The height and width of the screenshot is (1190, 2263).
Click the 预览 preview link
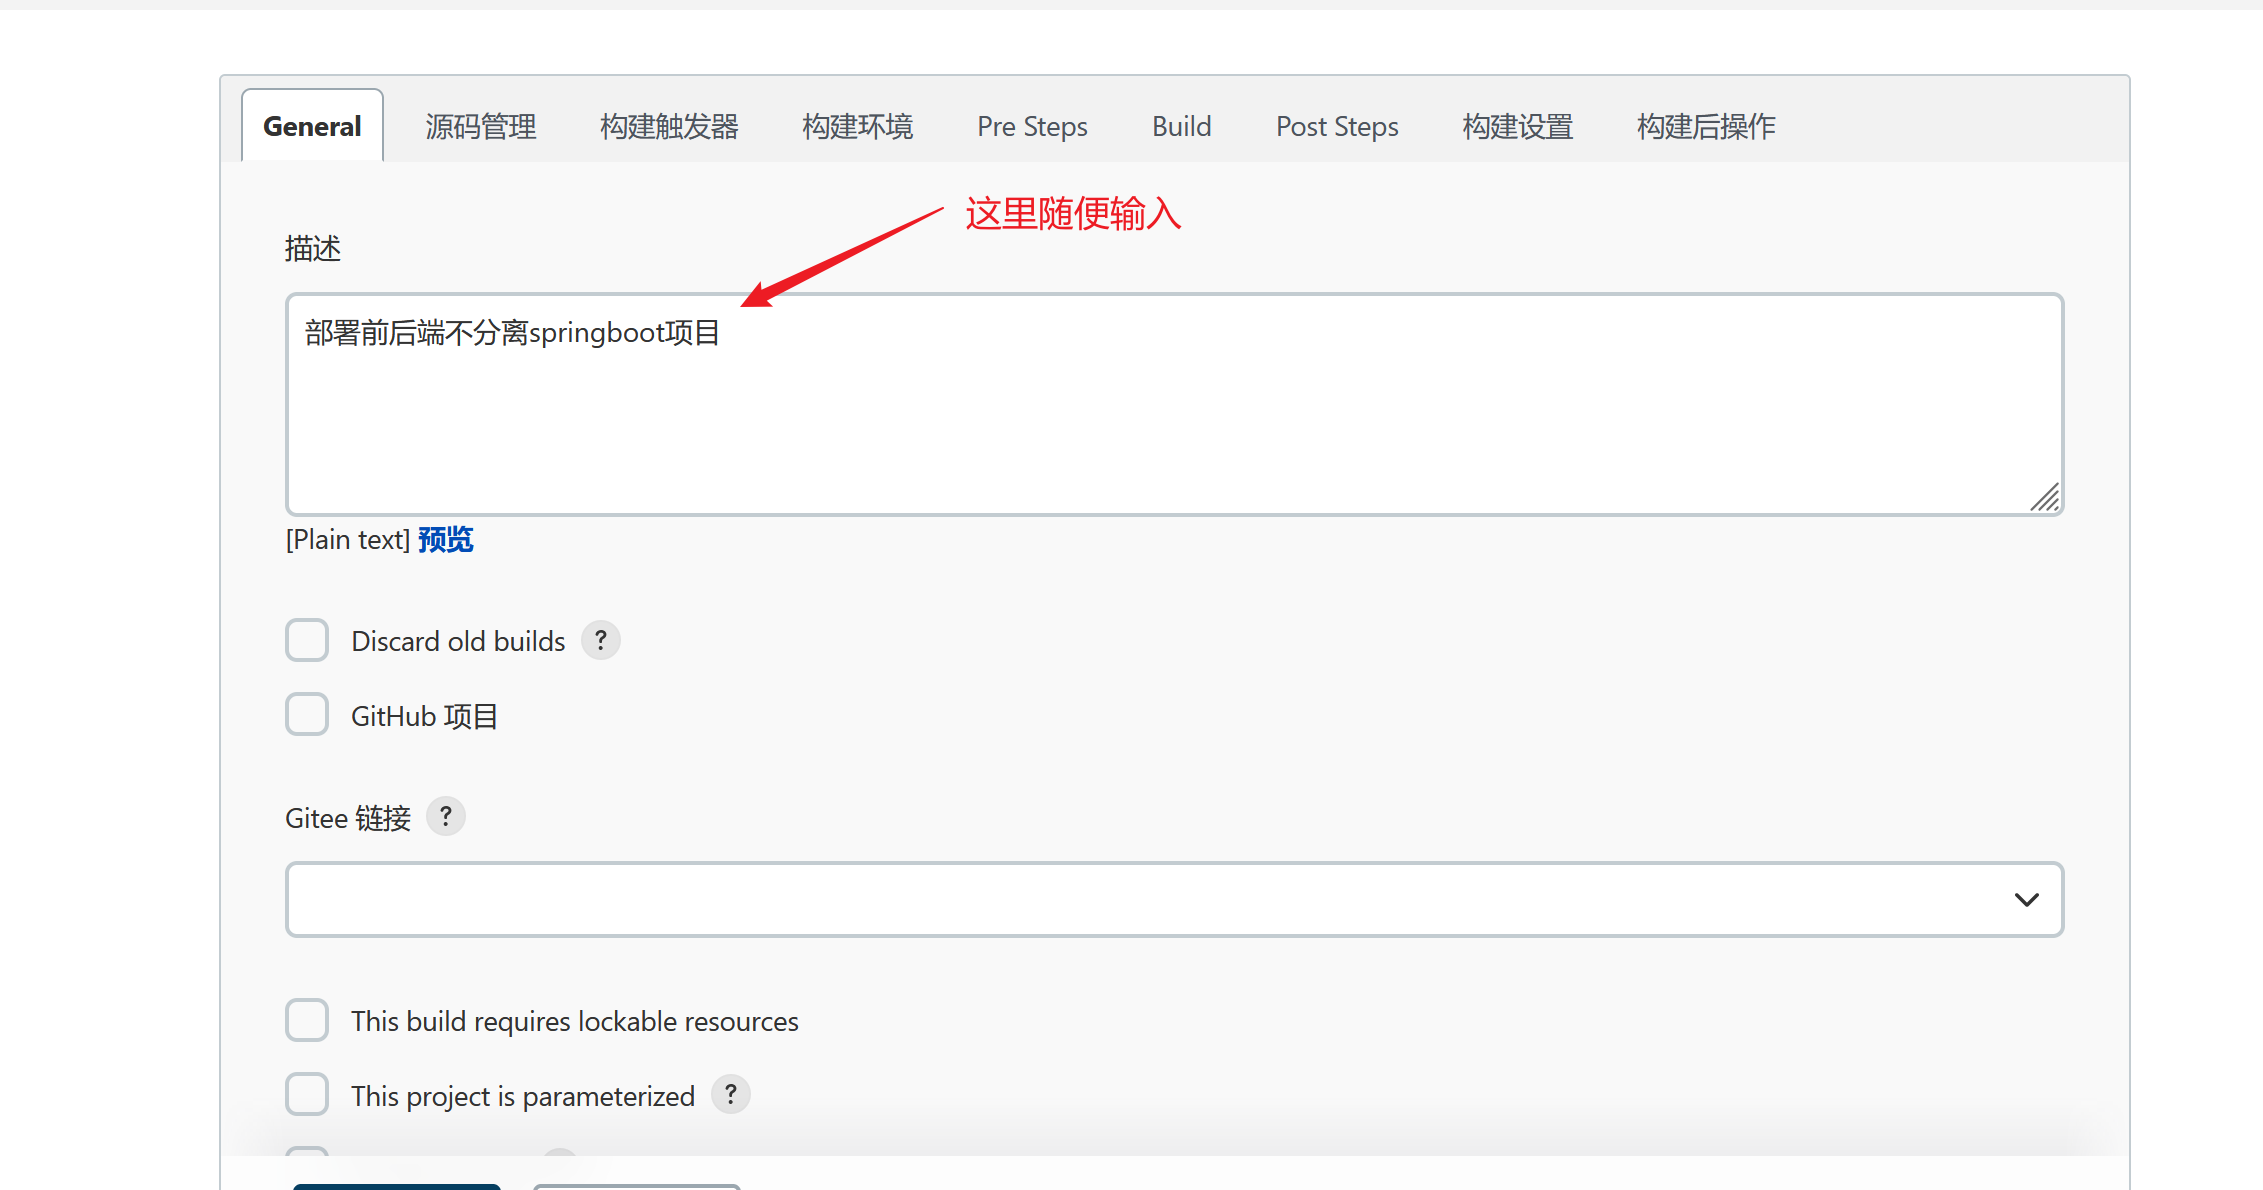click(446, 540)
